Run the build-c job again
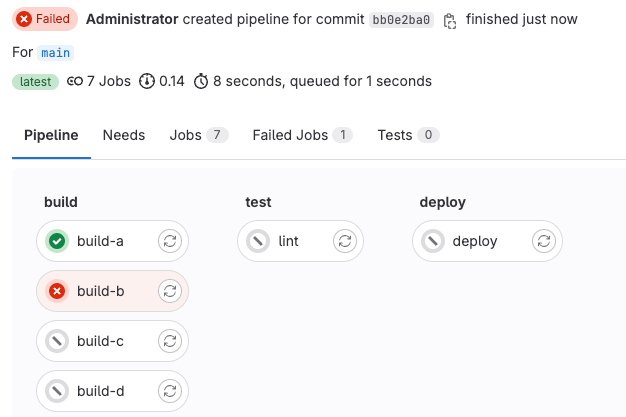626x417 pixels. pyautogui.click(x=170, y=341)
